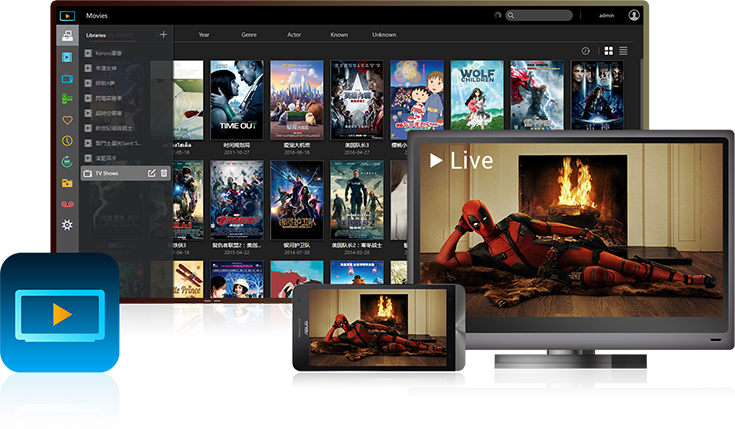Screen dimensions: 735x429
Task: Open the poster dated 2015-04-22
Action: click(237, 200)
